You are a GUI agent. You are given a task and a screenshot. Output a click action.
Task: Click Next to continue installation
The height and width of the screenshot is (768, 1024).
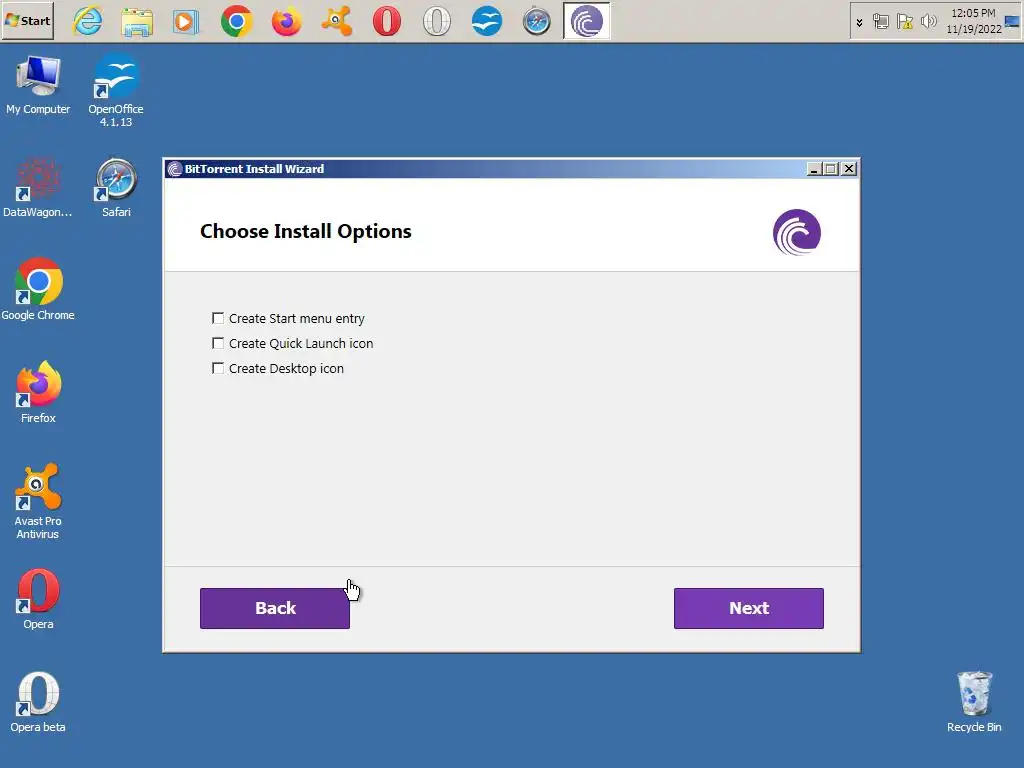pos(748,608)
